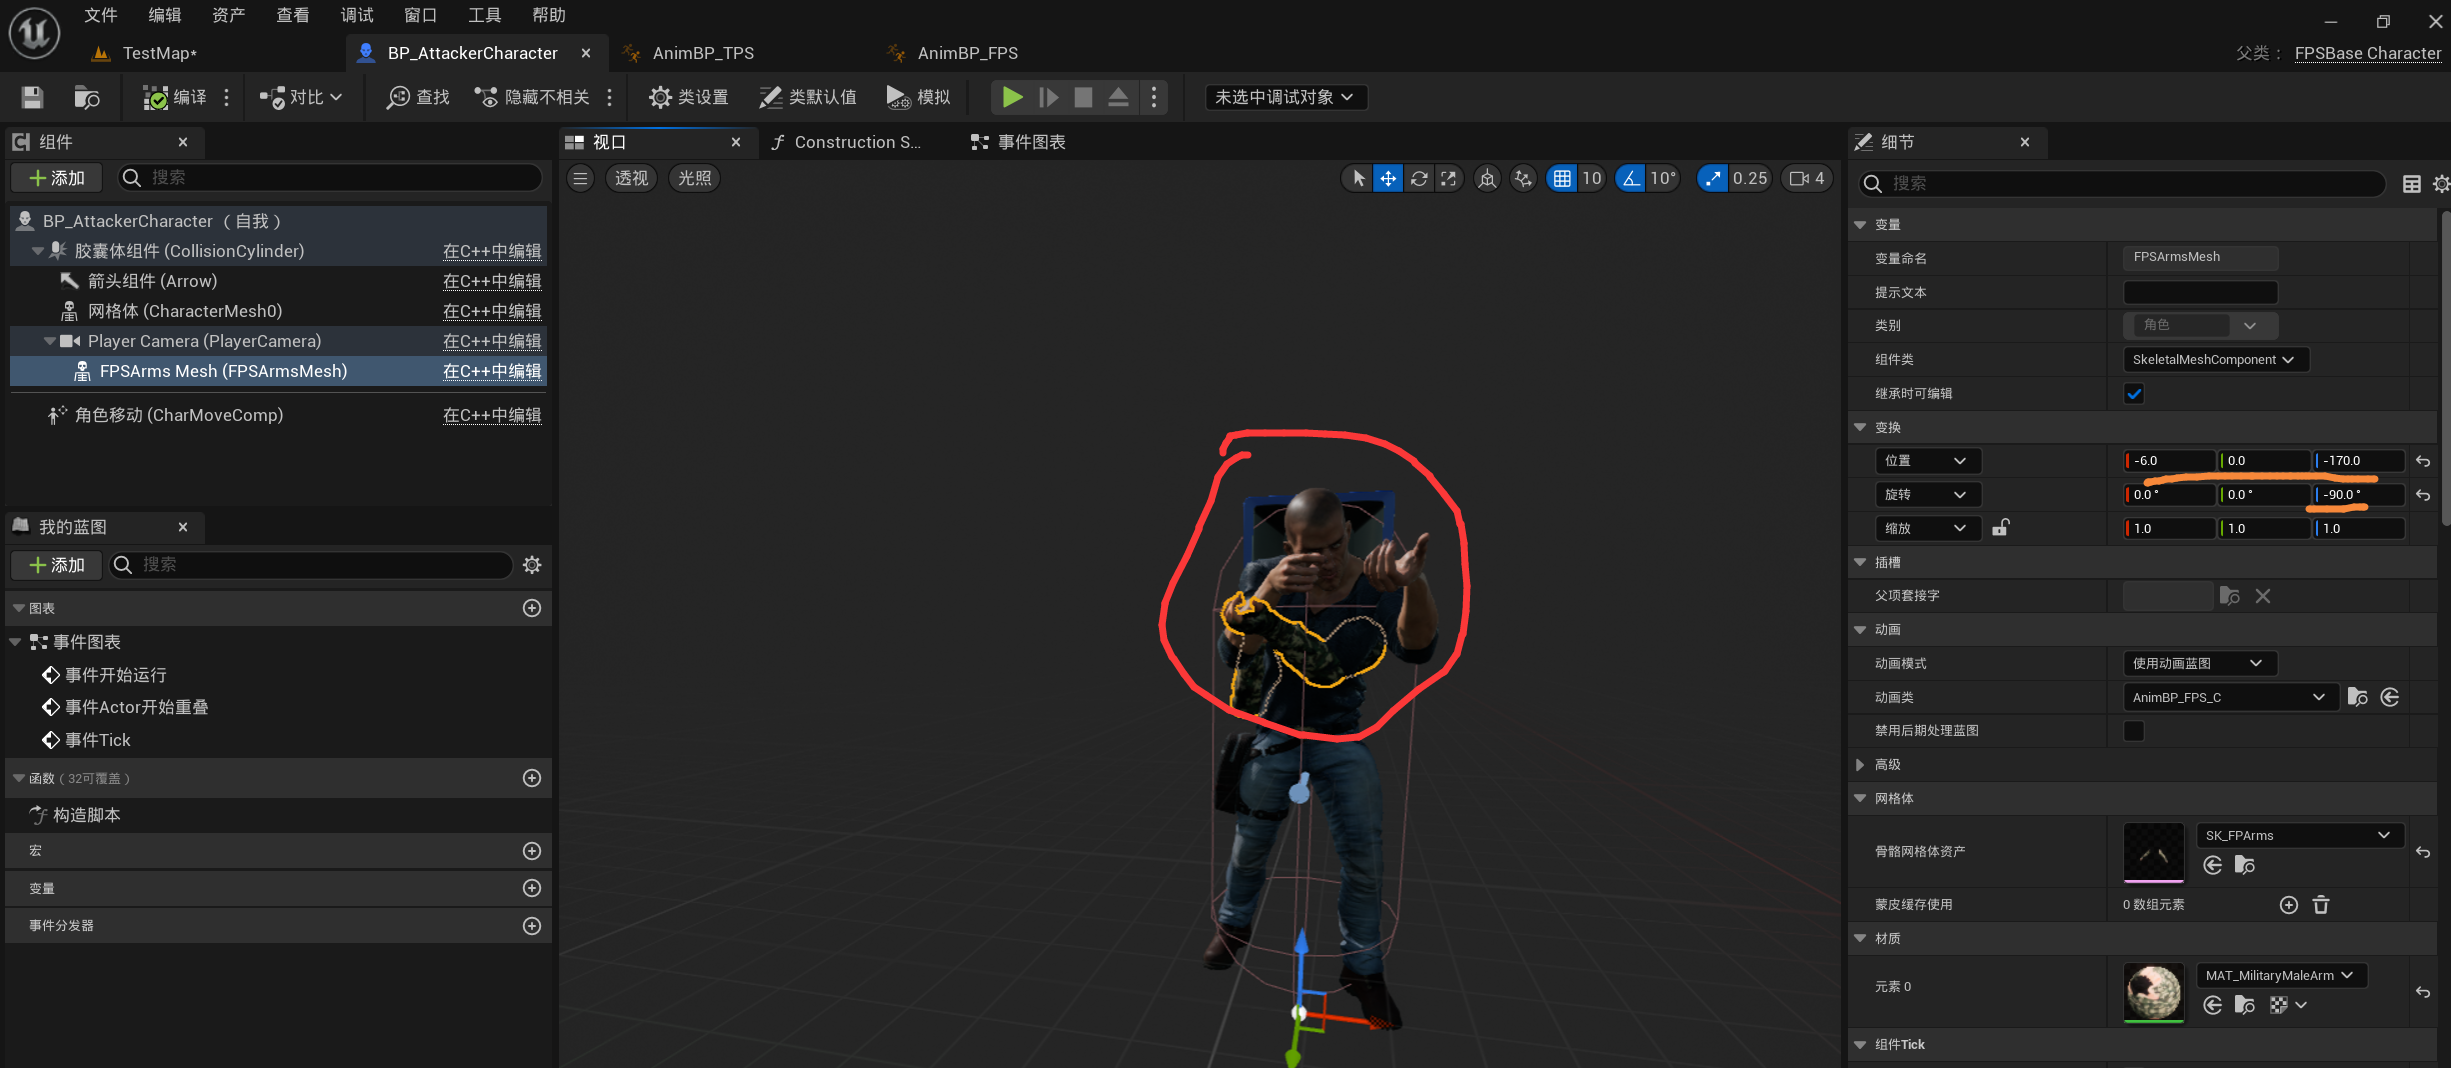Reset rotation to default arrow
The width and height of the screenshot is (2451, 1068).
[x=2423, y=495]
